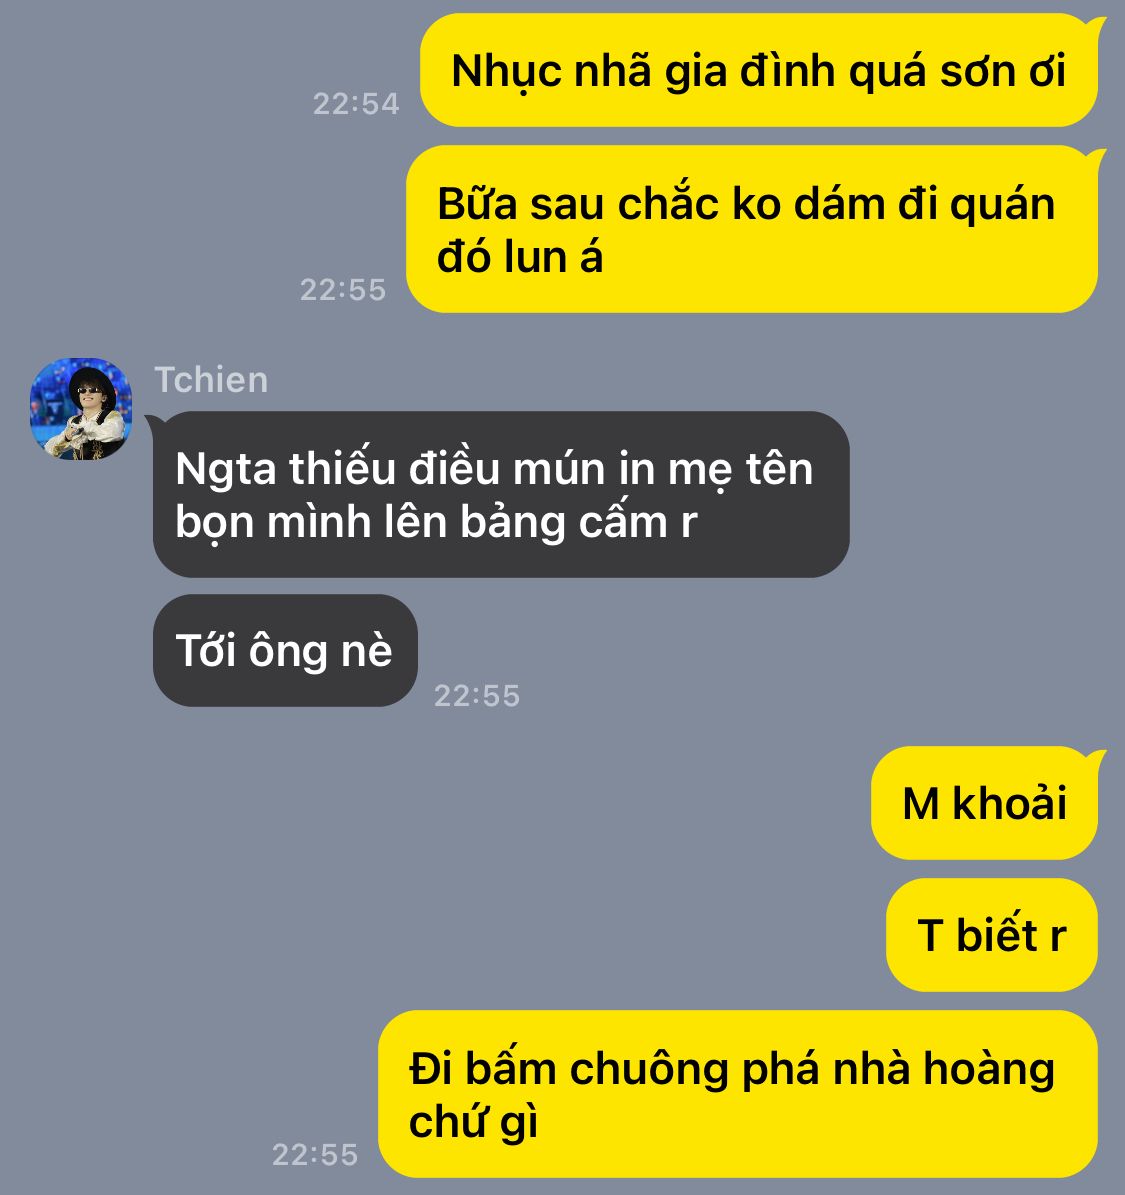Tap the word 'sơn' in the first message
1125x1195 pixels.
(x=978, y=72)
